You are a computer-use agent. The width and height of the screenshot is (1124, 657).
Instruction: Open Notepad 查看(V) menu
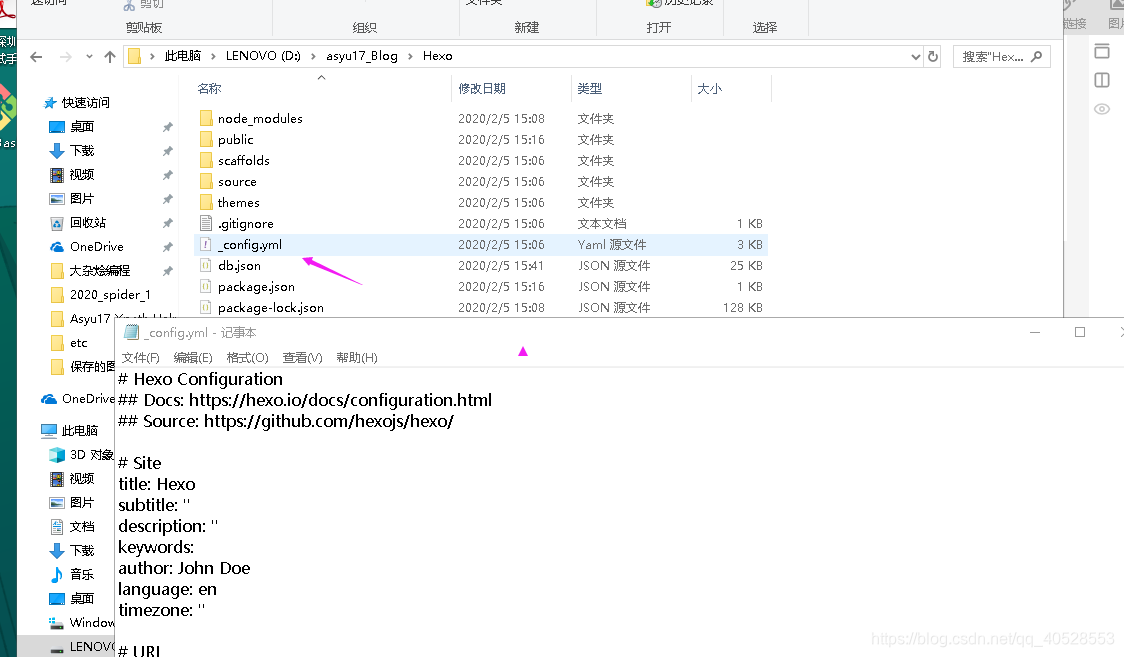click(303, 358)
